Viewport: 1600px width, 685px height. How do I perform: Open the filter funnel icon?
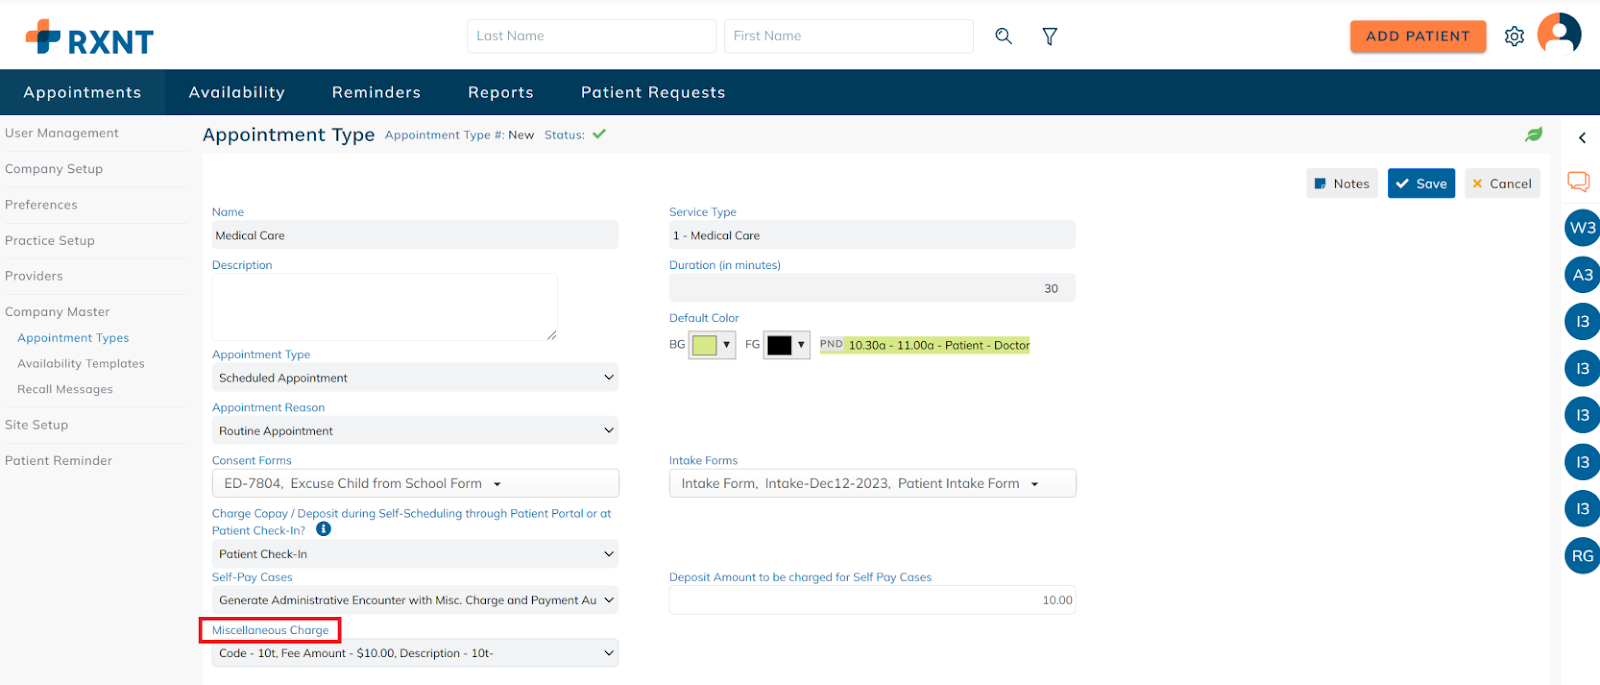coord(1049,36)
